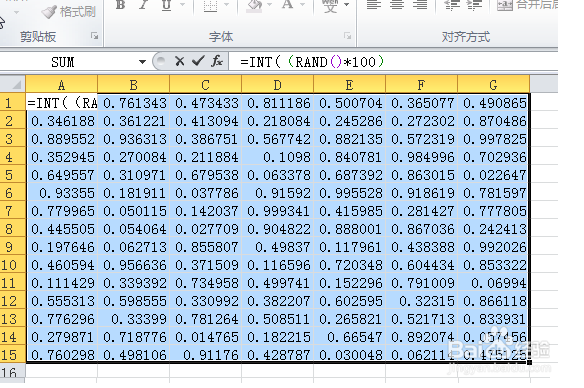This screenshot has width=584, height=388.
Task: Toggle Underline formatting
Action: [x=166, y=5]
